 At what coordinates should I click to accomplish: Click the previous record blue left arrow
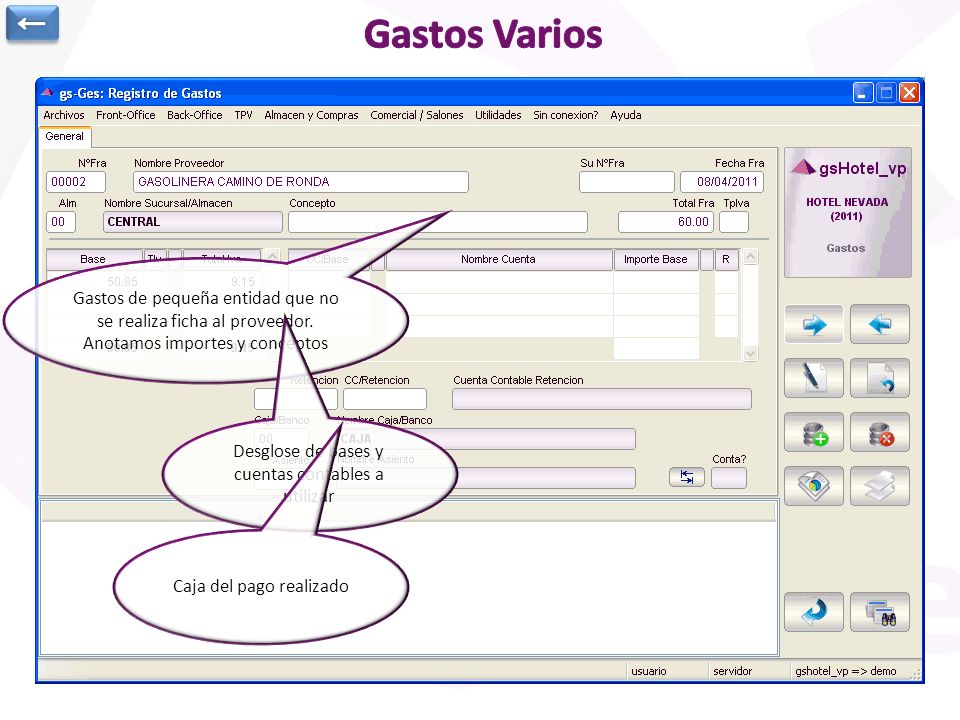pos(880,324)
